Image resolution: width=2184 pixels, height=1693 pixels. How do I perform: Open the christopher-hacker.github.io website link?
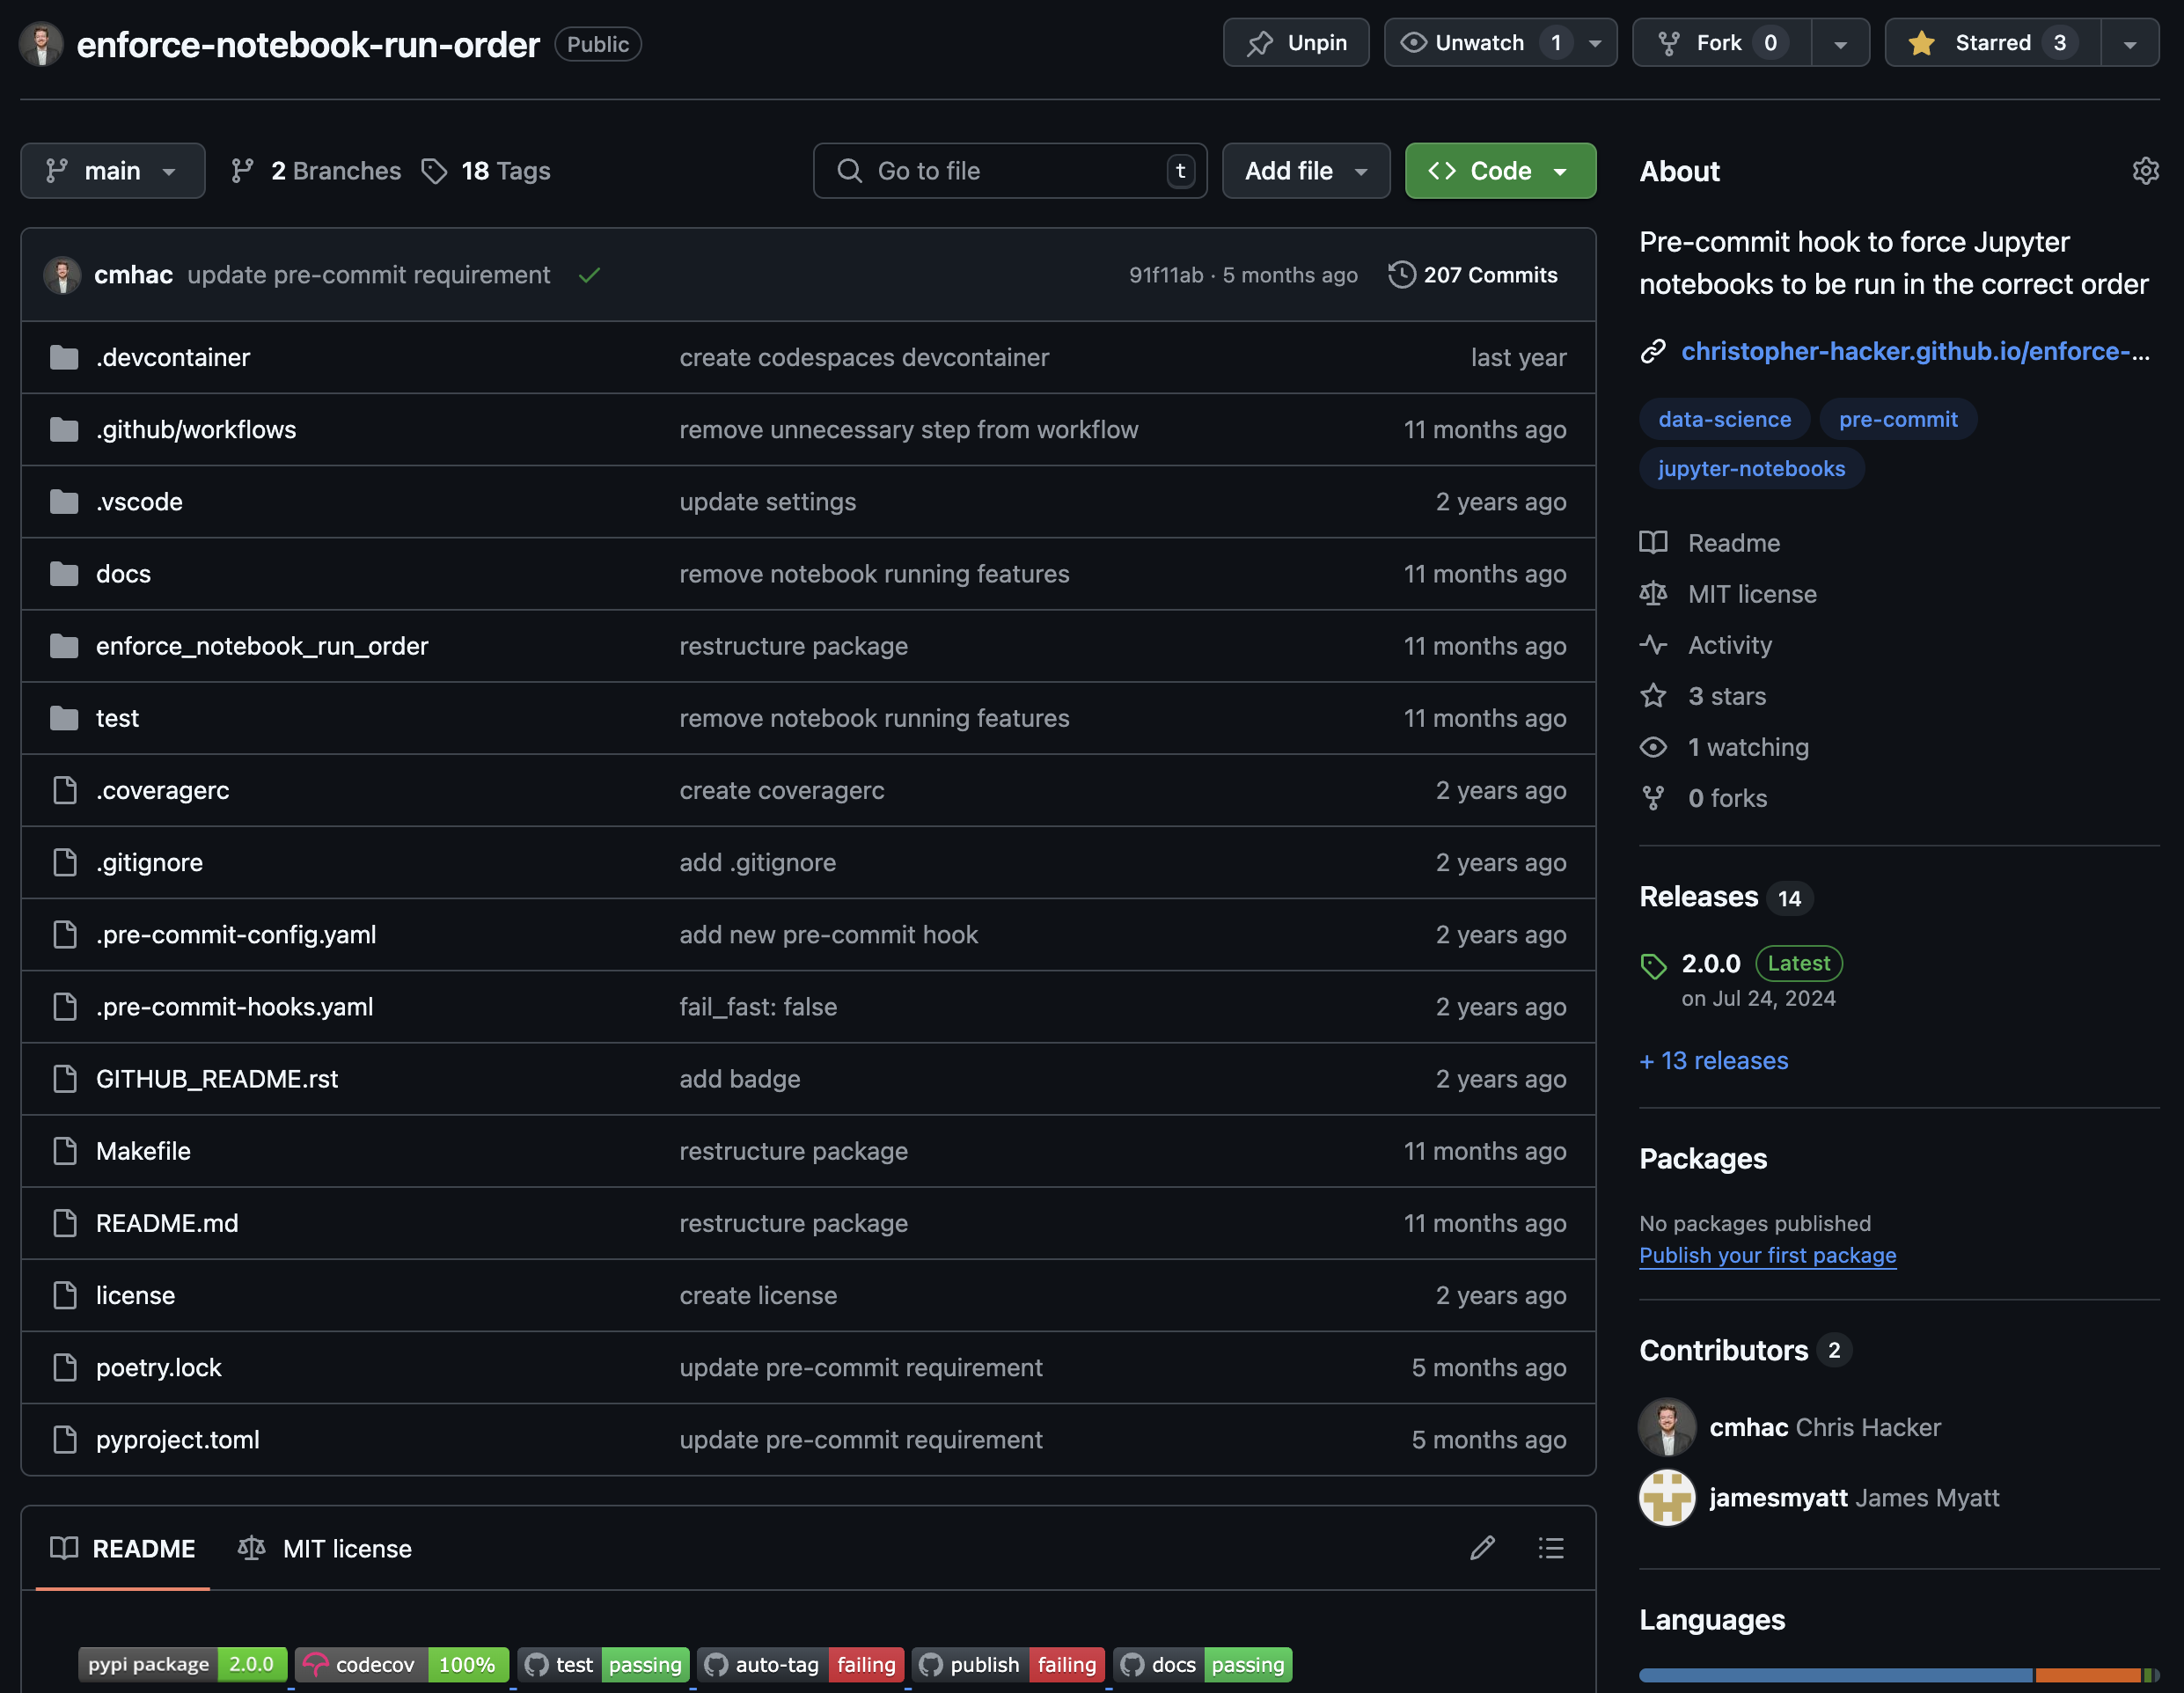pos(1915,351)
